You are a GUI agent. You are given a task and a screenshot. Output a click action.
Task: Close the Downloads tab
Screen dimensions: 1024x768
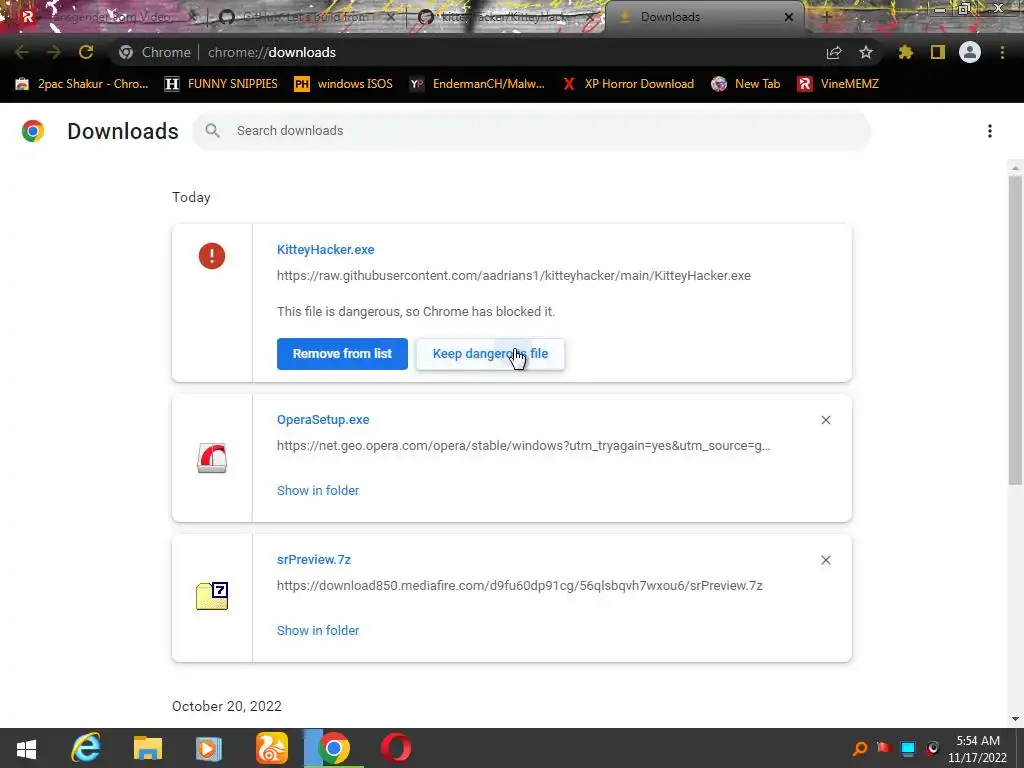tap(789, 17)
